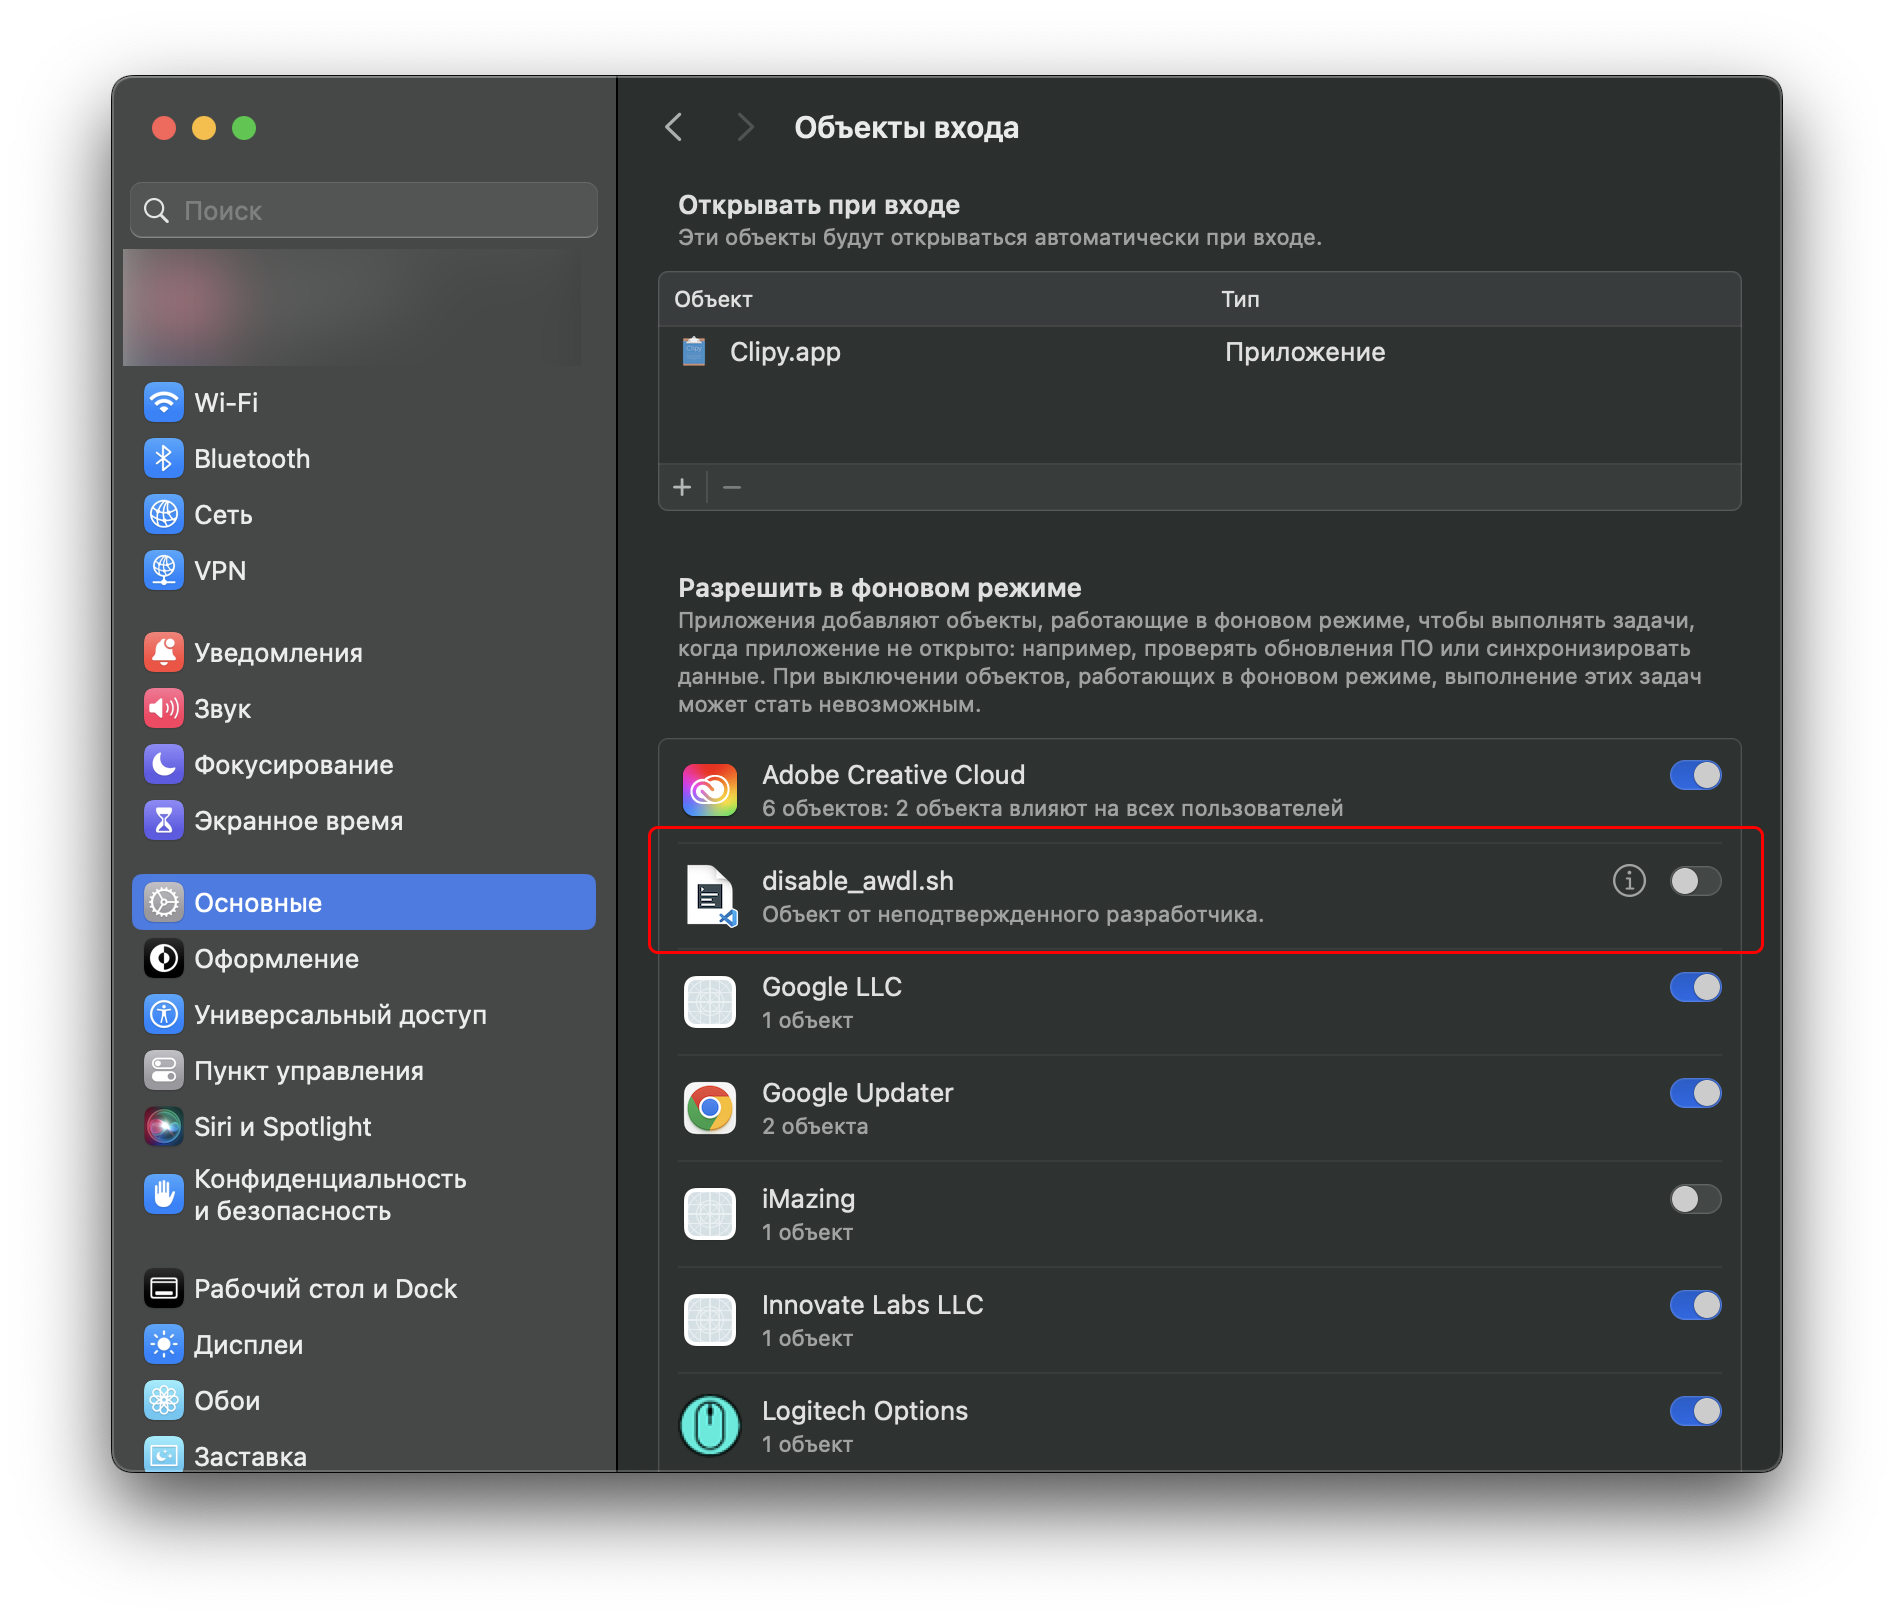The height and width of the screenshot is (1620, 1894).
Task: Turn off Google LLC background toggle
Action: pyautogui.click(x=1696, y=987)
